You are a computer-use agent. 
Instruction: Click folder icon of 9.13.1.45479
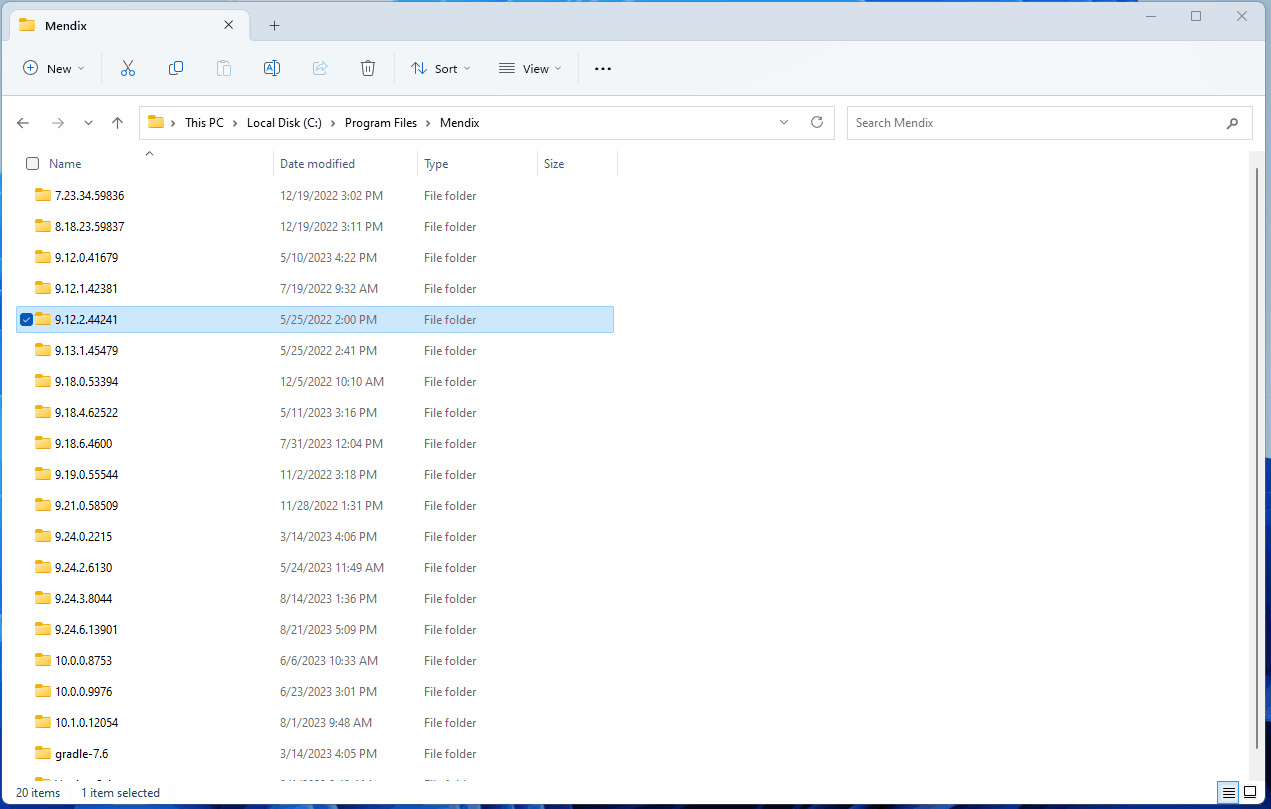pyautogui.click(x=42, y=350)
